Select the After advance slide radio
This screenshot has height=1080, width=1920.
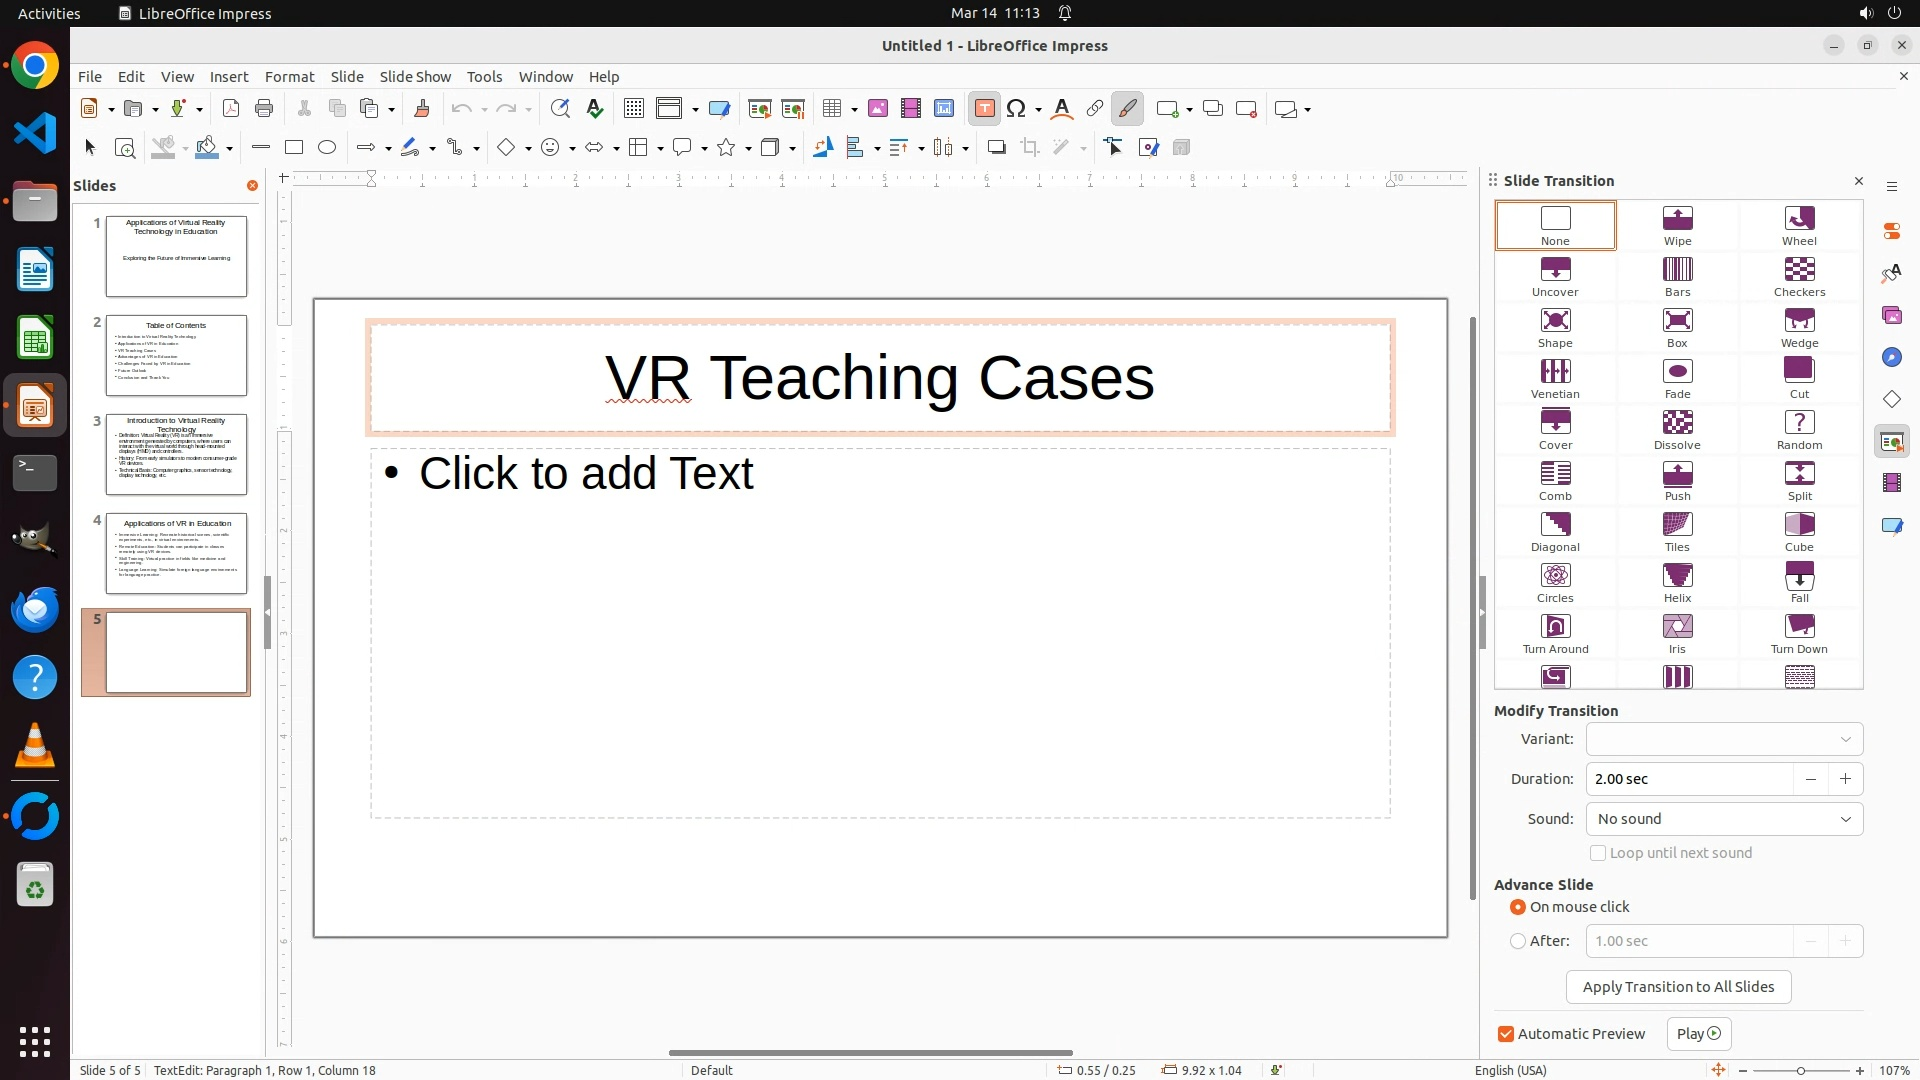tap(1518, 941)
